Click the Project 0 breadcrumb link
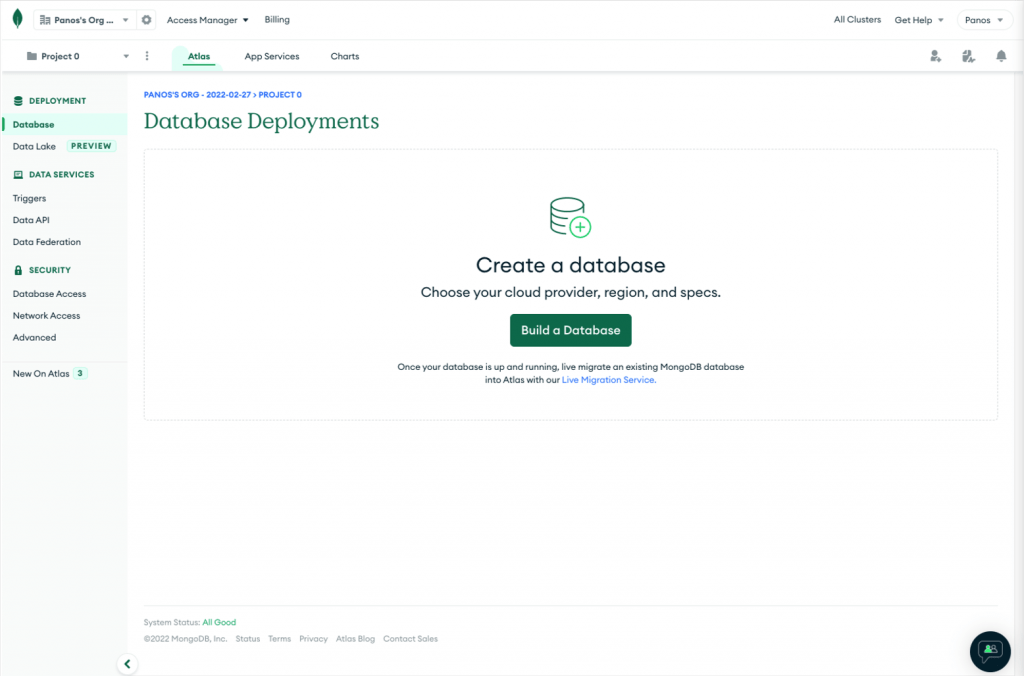This screenshot has width=1024, height=676. click(x=280, y=95)
